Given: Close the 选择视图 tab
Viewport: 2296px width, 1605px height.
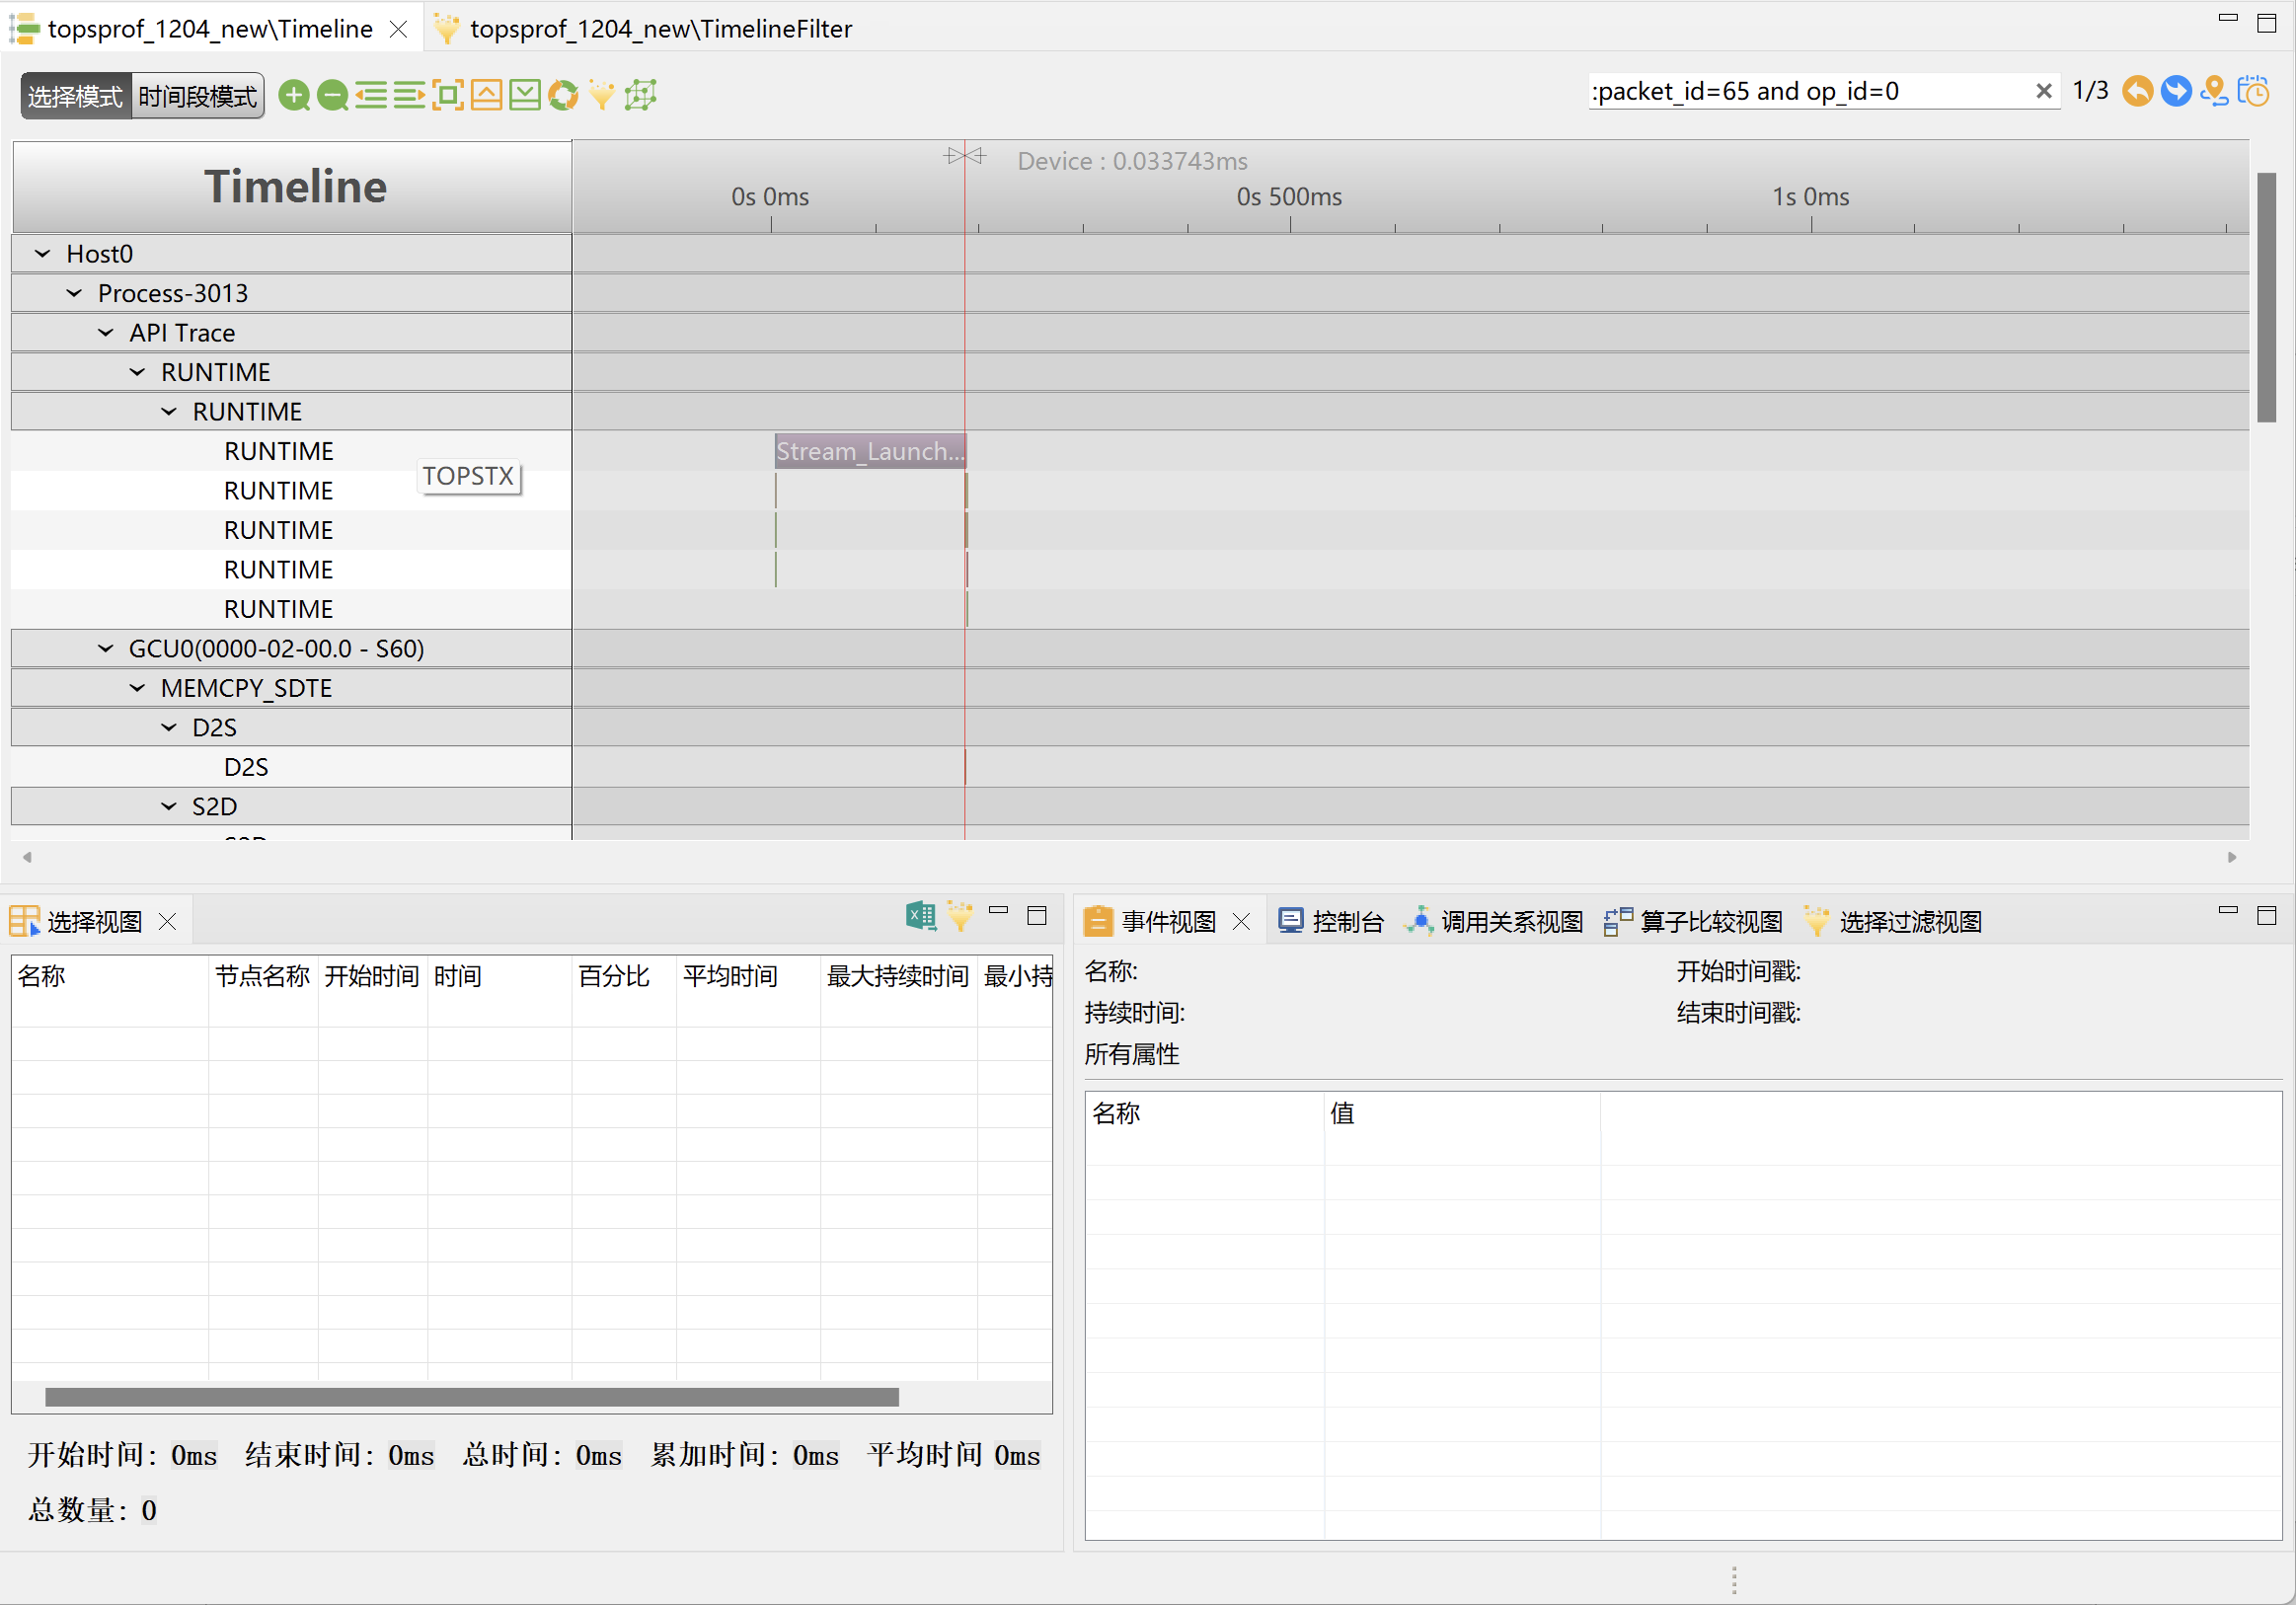Looking at the screenshot, I should pyautogui.click(x=168, y=922).
